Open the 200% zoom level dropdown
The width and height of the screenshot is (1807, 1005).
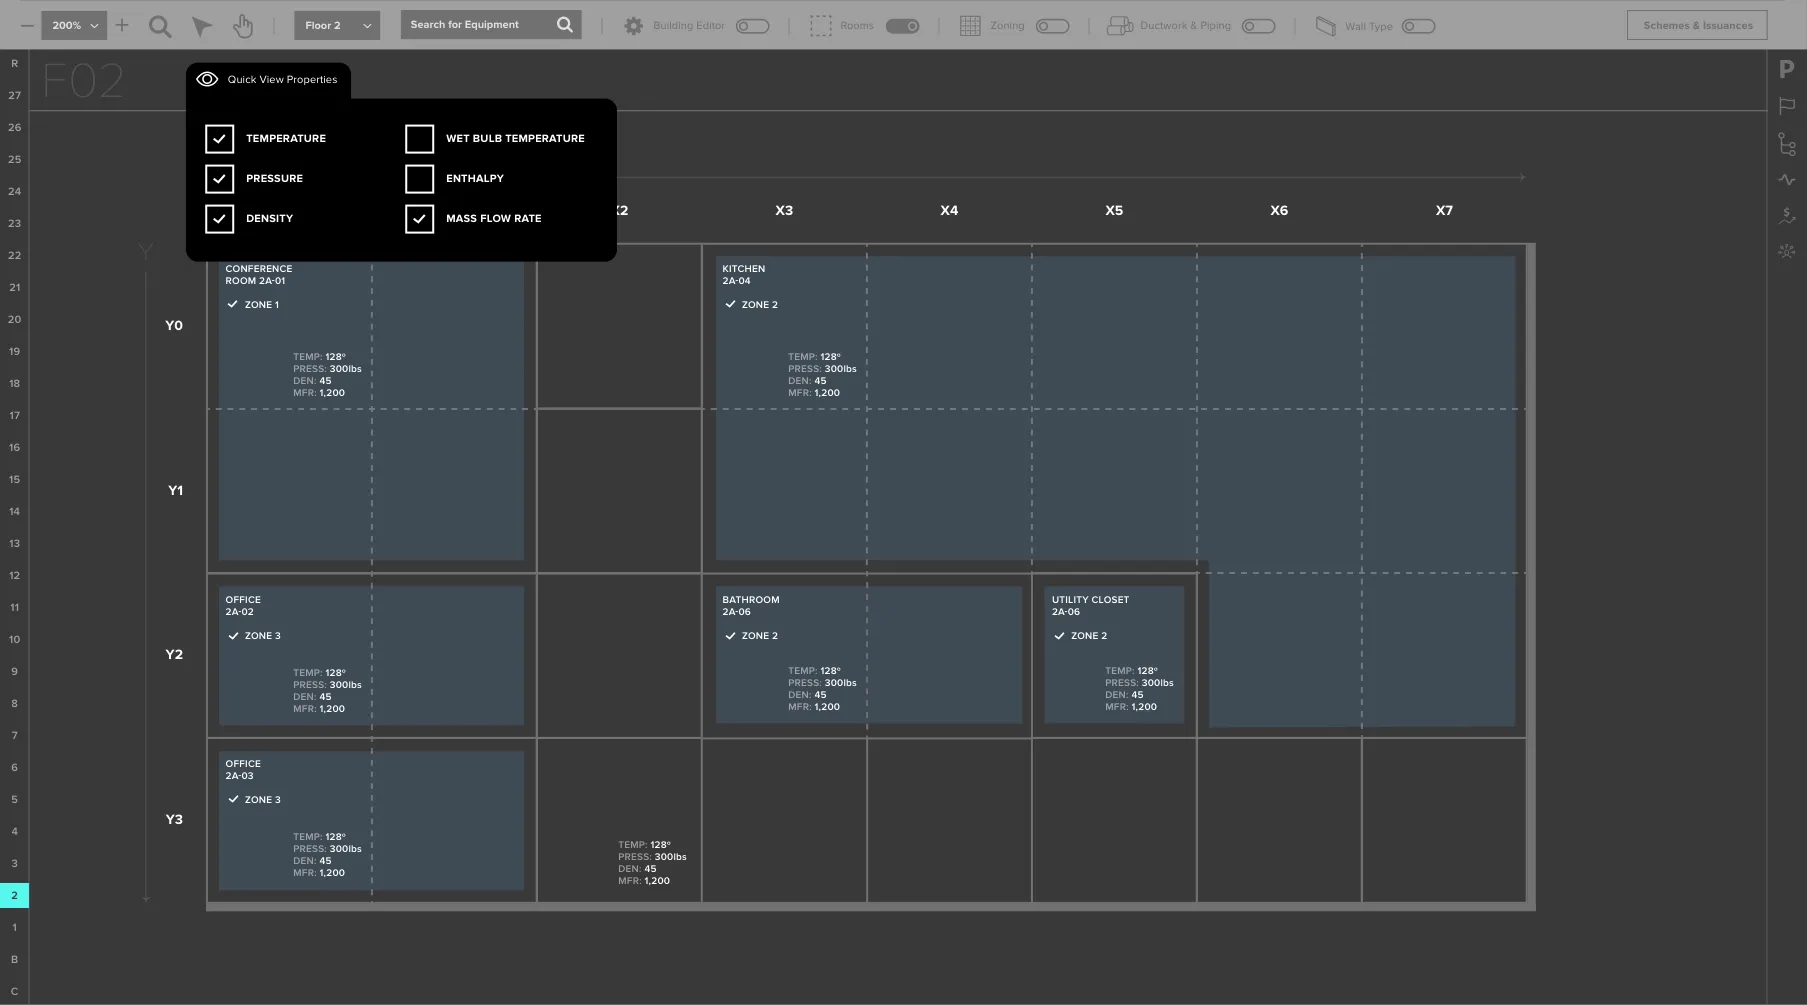click(x=74, y=25)
